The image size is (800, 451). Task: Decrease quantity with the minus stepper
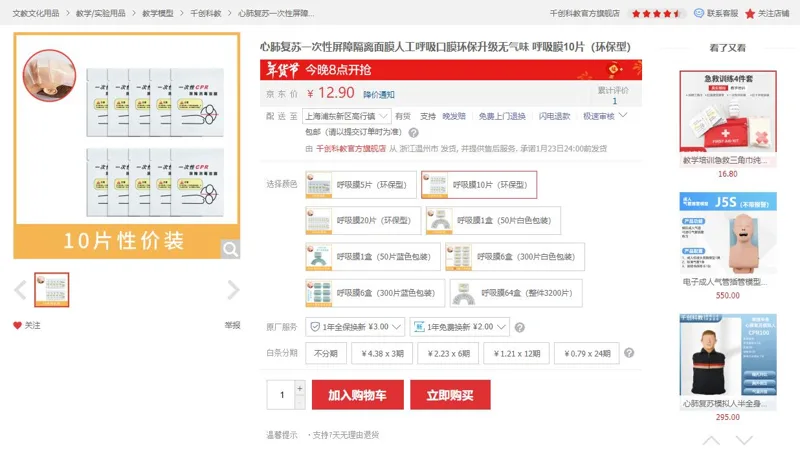point(300,403)
